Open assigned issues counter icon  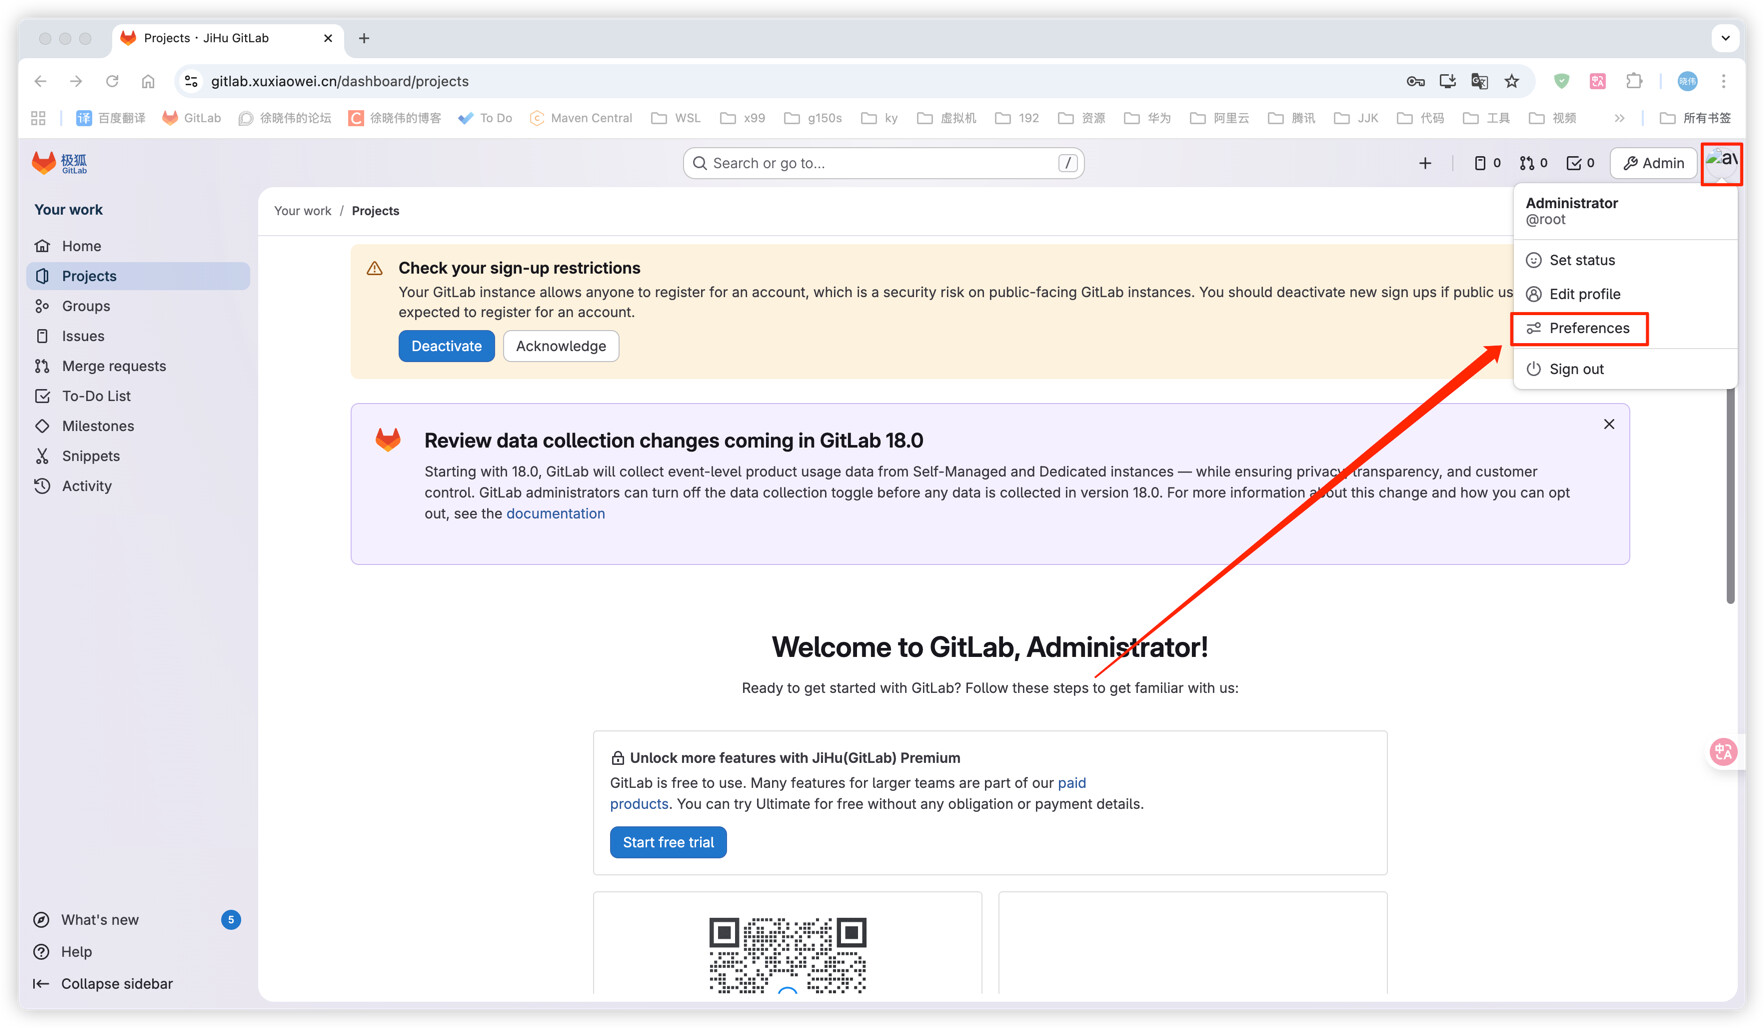[x=1486, y=163]
